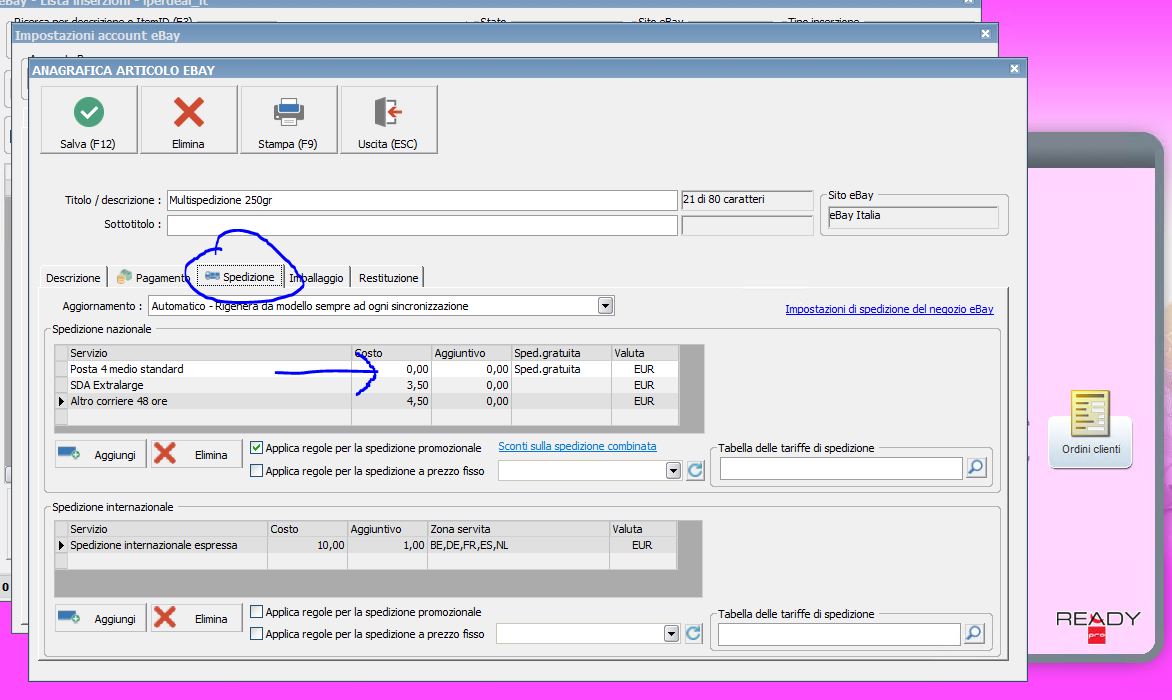Switch to the Descrizione tab
The height and width of the screenshot is (700, 1172).
73,278
